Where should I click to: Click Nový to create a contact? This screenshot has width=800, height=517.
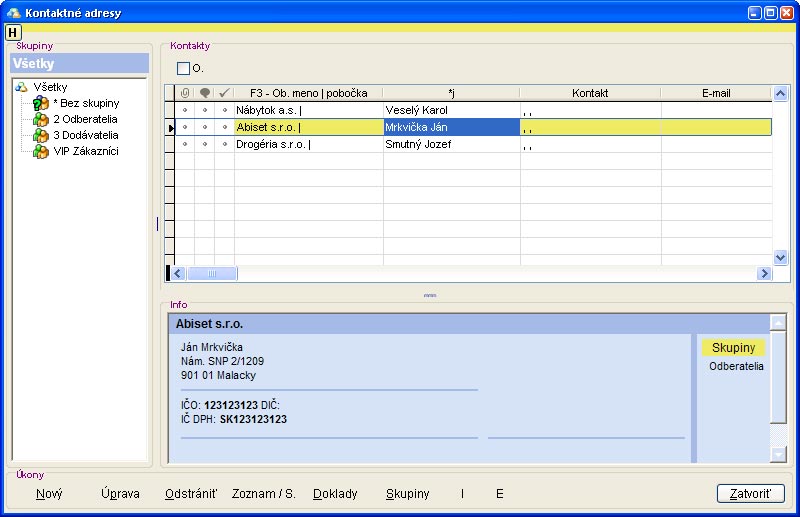(49, 494)
